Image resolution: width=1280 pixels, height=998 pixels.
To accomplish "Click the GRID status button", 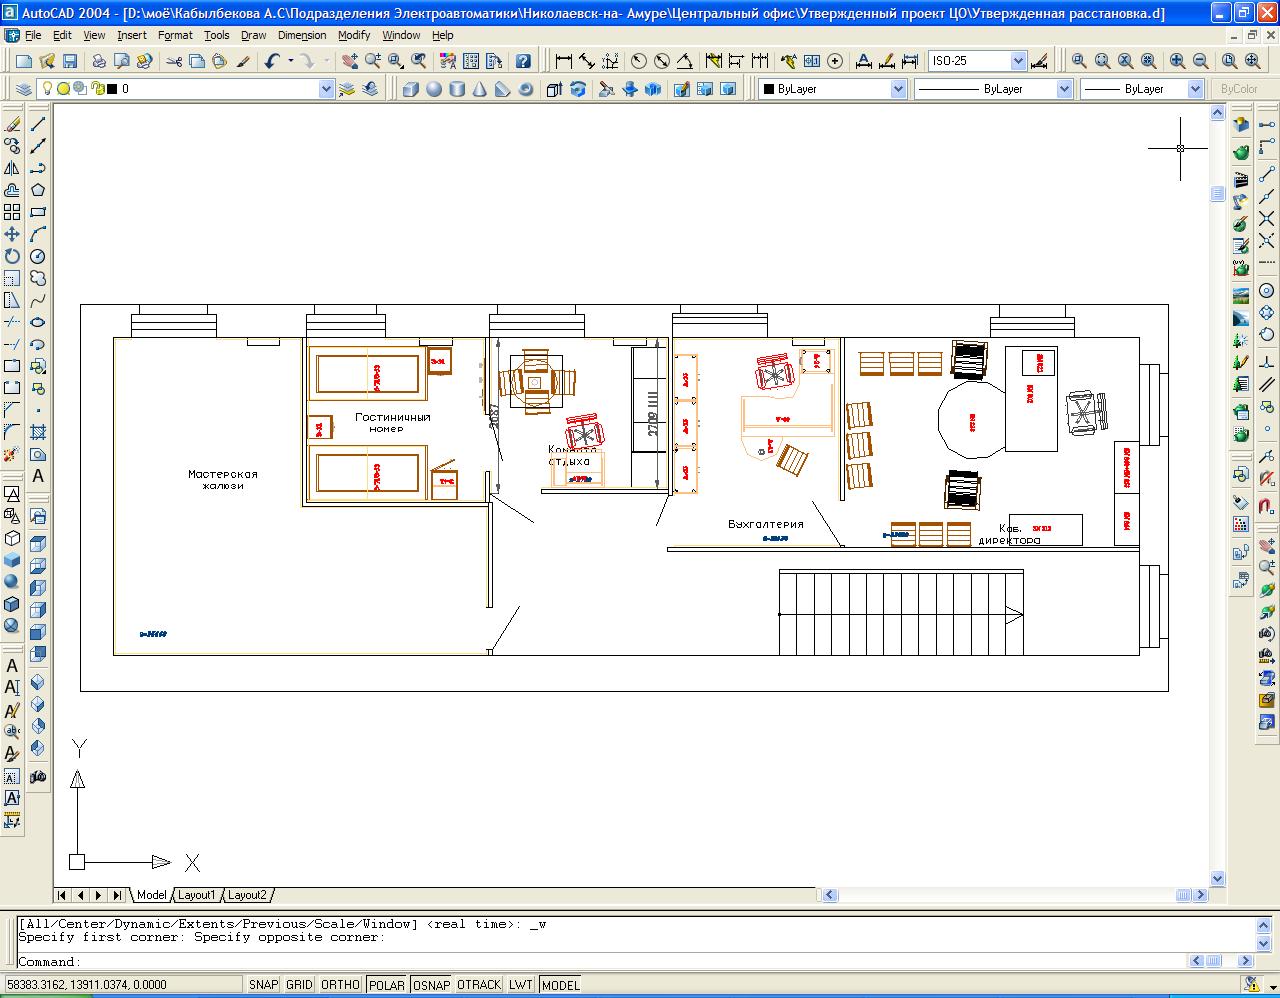I will (x=299, y=985).
